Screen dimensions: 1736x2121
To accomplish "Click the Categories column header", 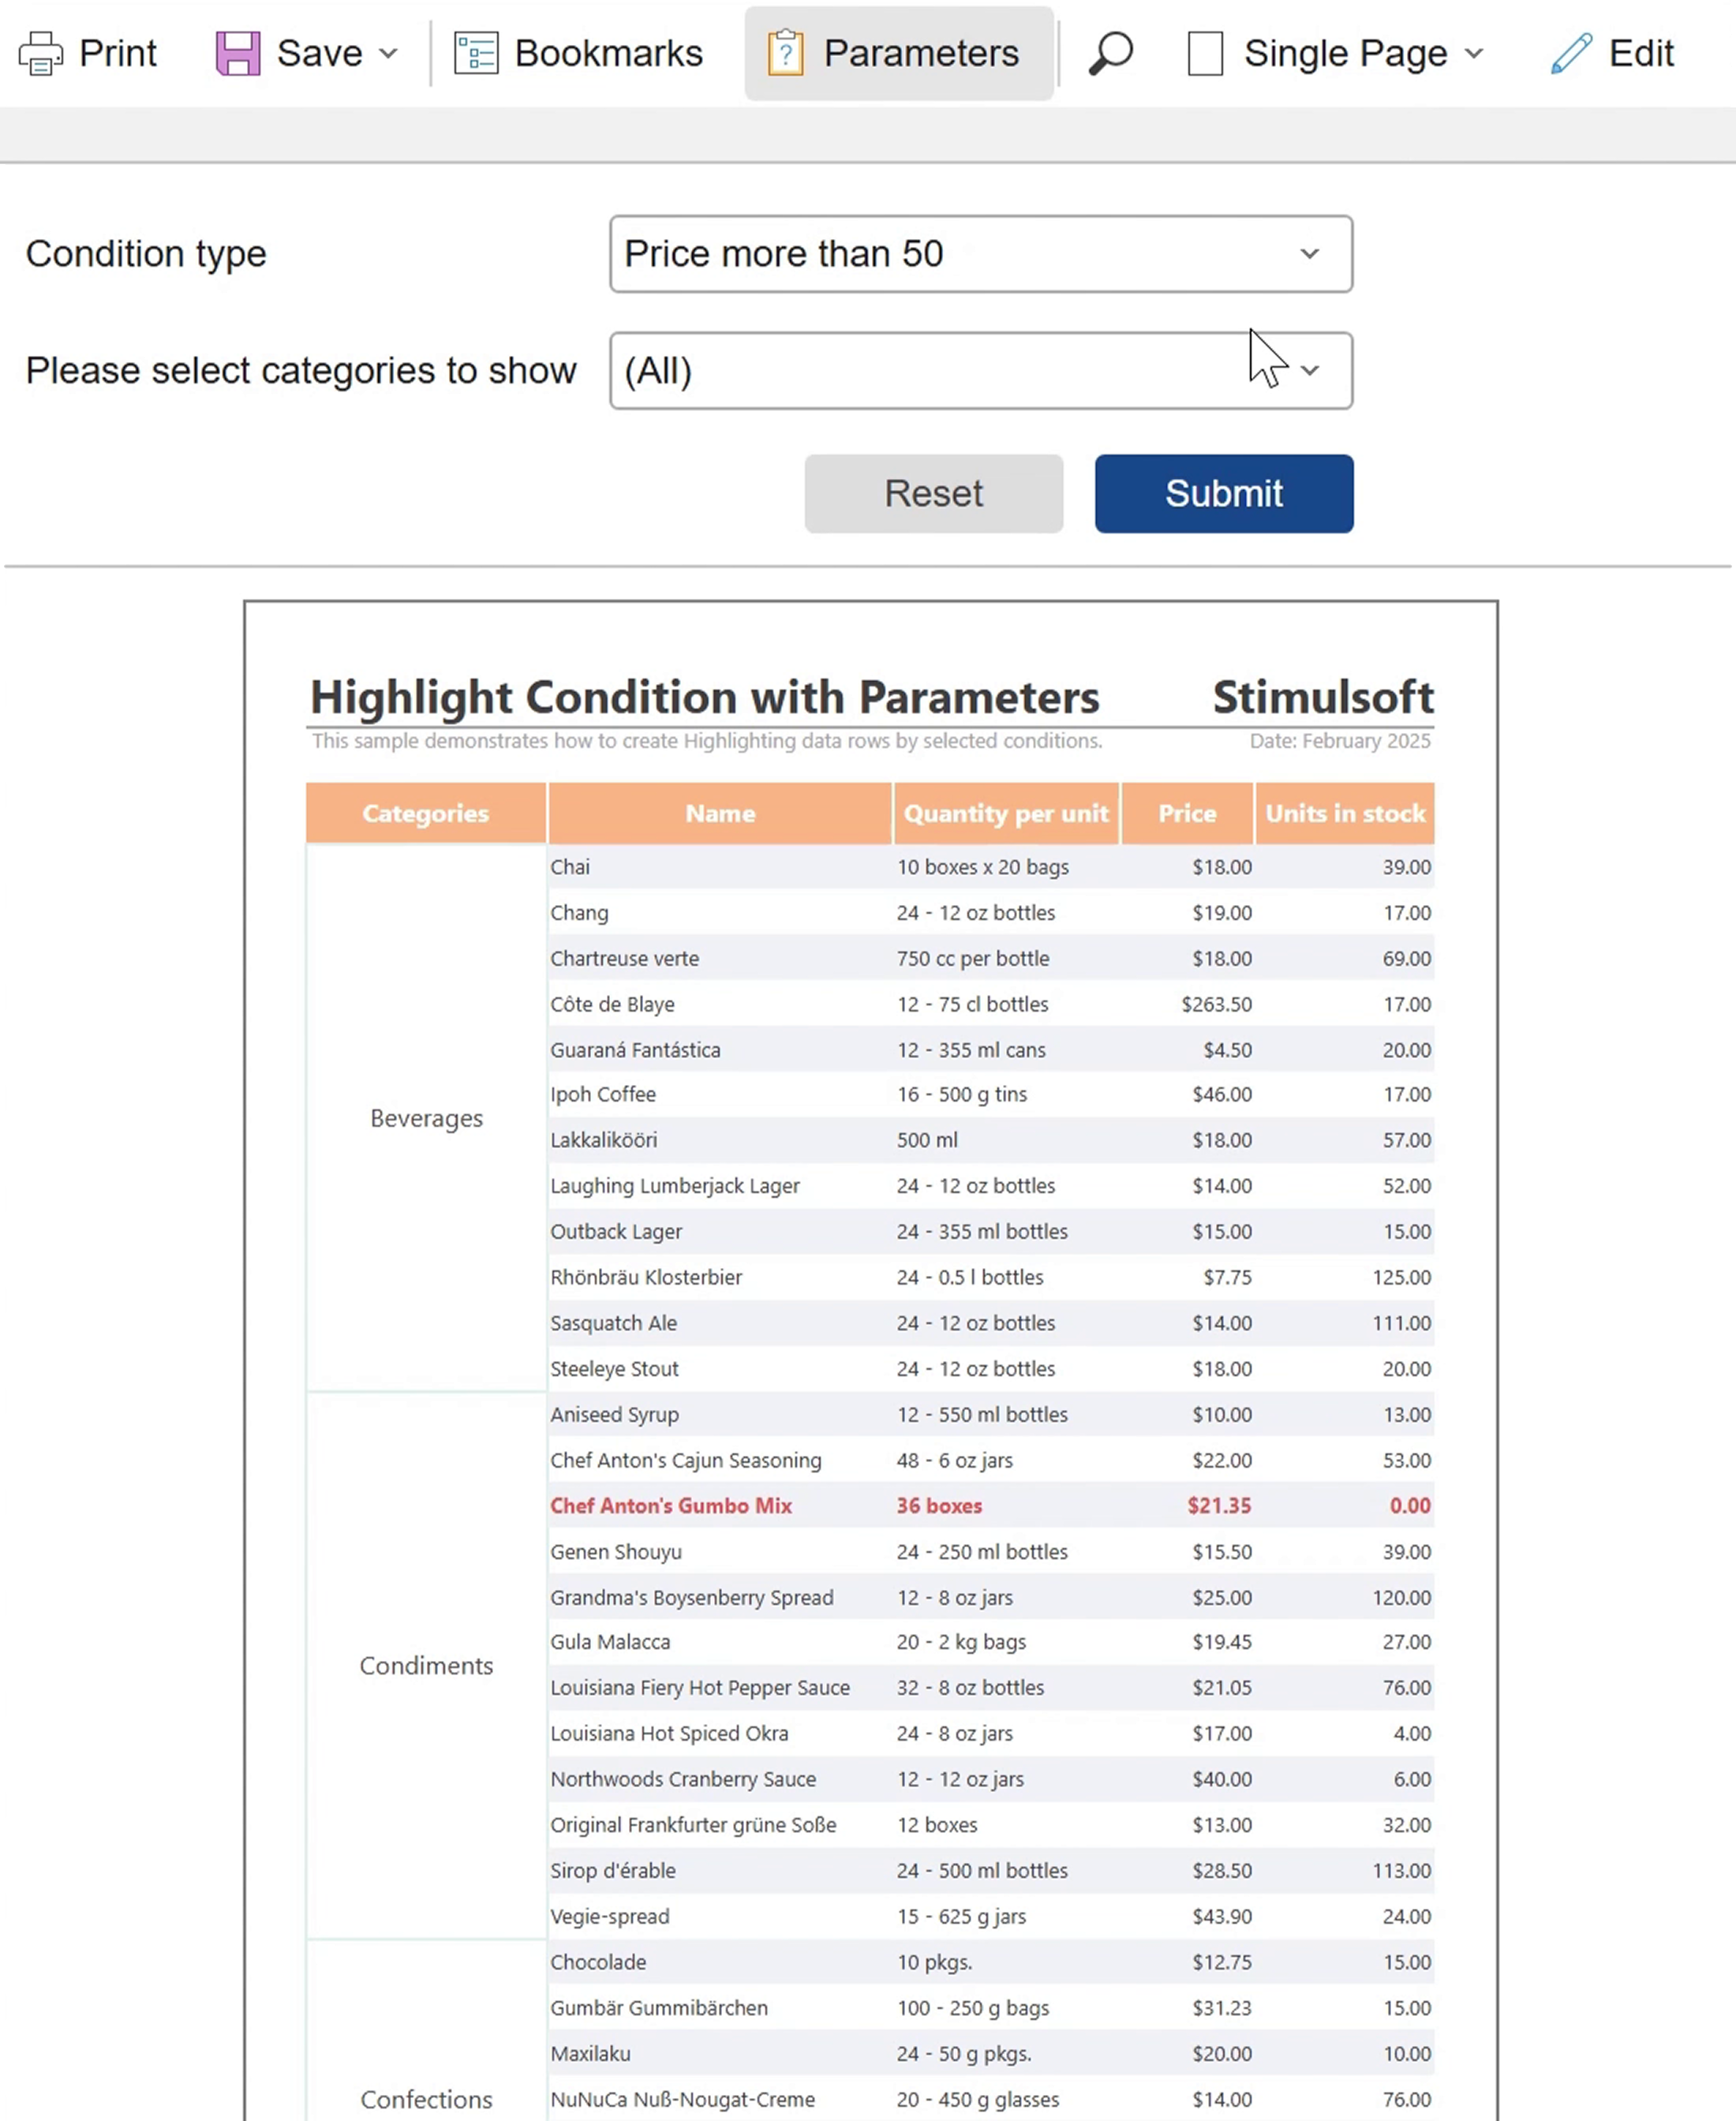I will [426, 813].
